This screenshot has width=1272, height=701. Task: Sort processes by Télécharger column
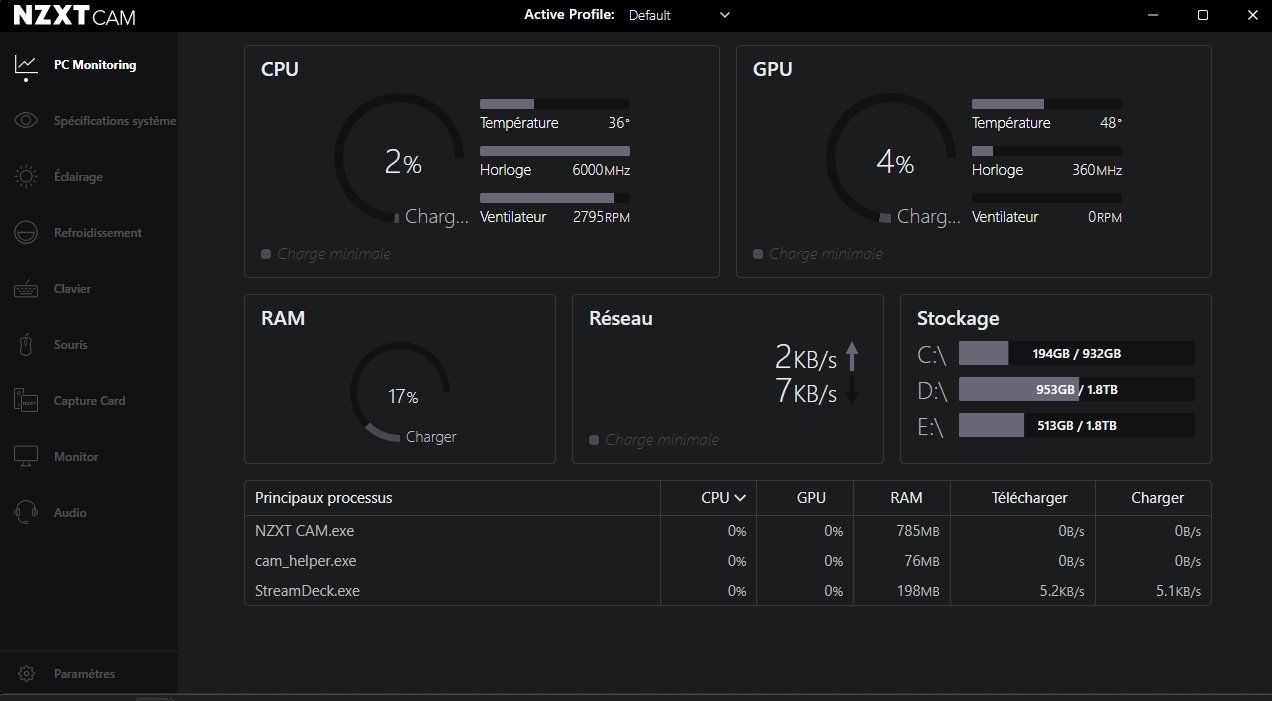pos(1029,498)
